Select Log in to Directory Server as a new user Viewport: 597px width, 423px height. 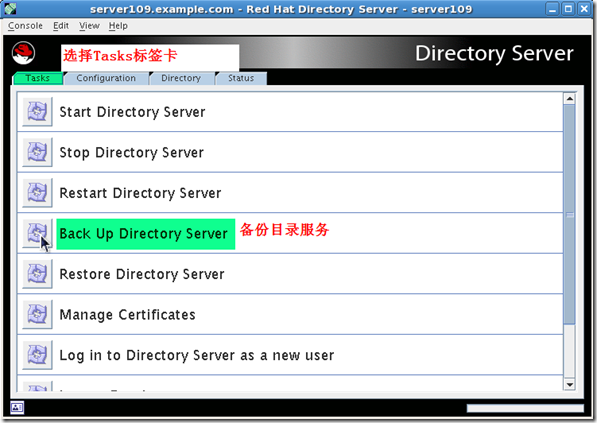pyautogui.click(x=196, y=355)
